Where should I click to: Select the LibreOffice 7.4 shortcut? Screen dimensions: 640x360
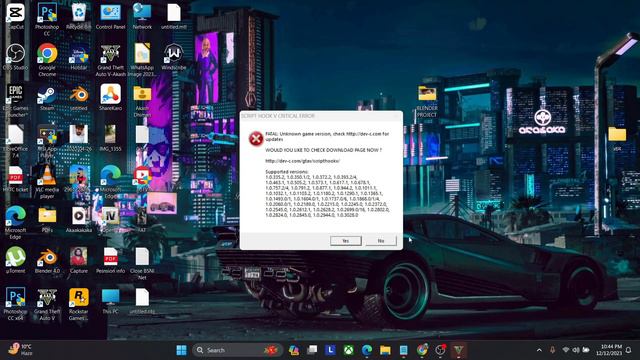point(16,142)
